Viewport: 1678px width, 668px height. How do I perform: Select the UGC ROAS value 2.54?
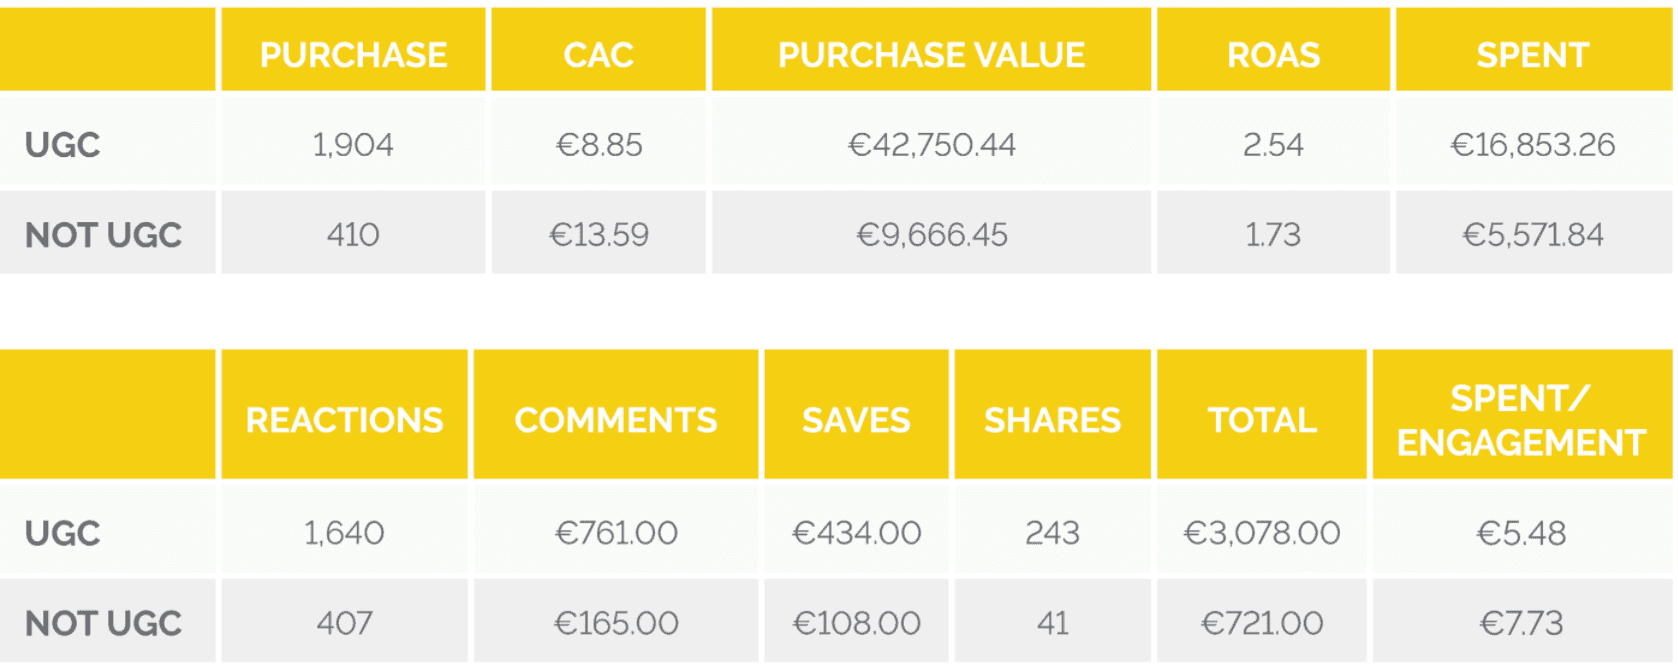coord(1273,145)
